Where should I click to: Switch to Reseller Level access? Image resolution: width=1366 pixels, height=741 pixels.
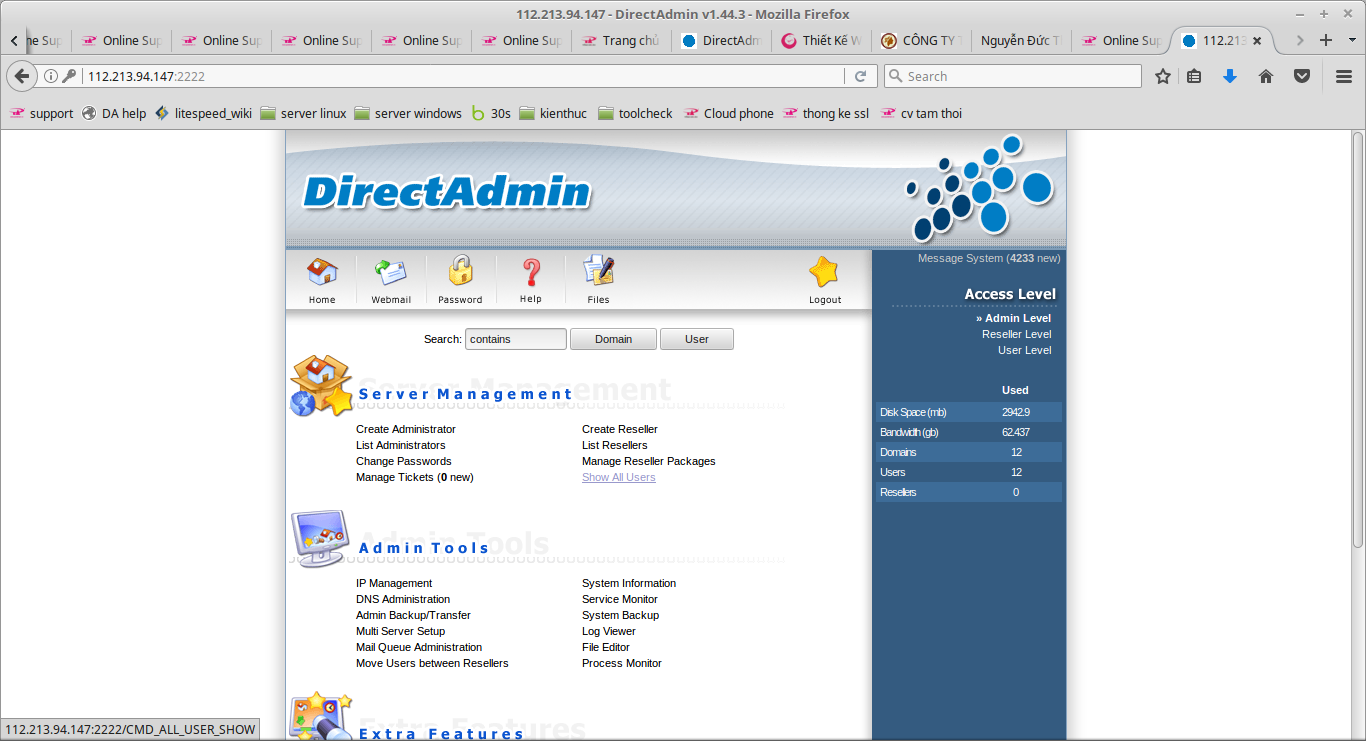[x=1017, y=334]
